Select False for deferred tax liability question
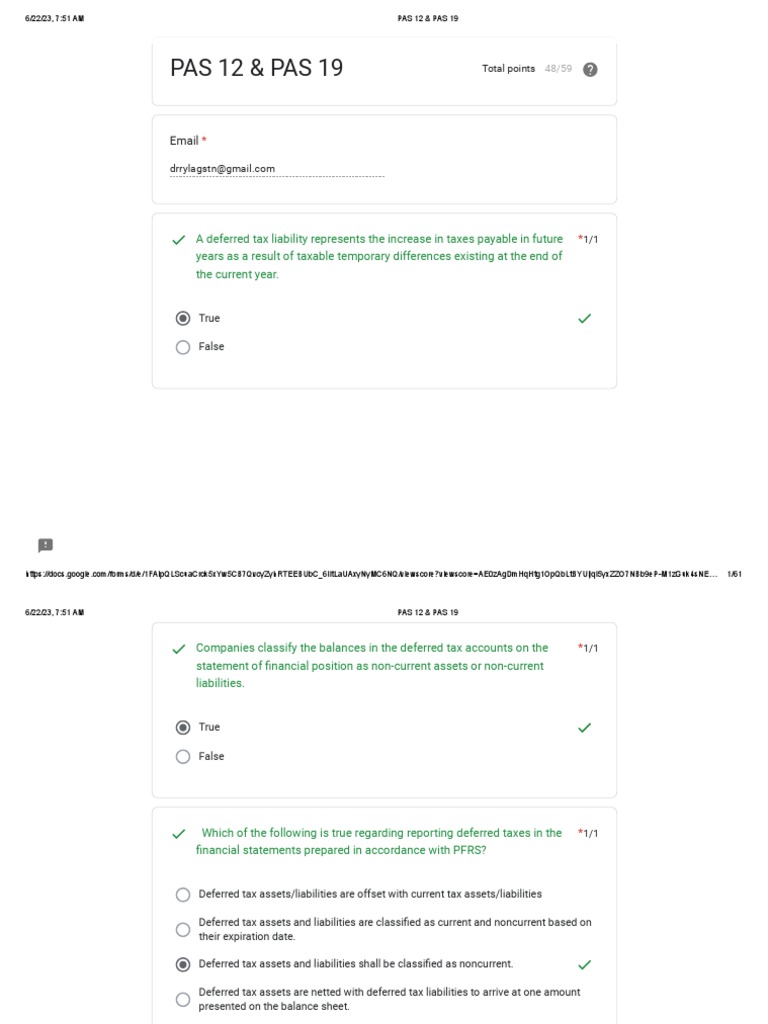 click(x=183, y=347)
